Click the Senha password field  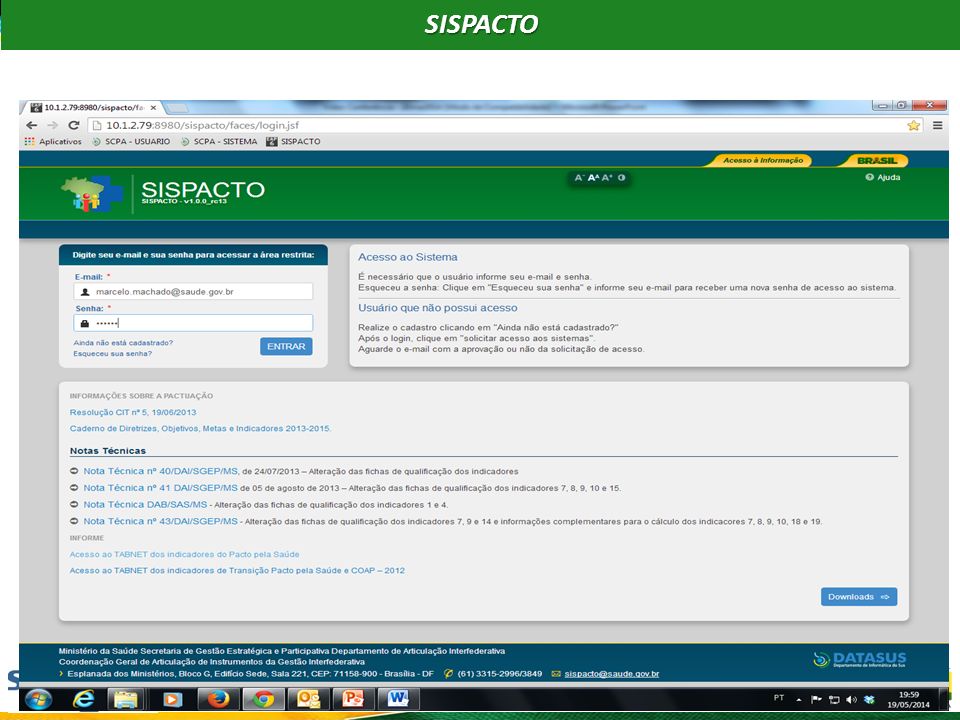click(x=193, y=323)
